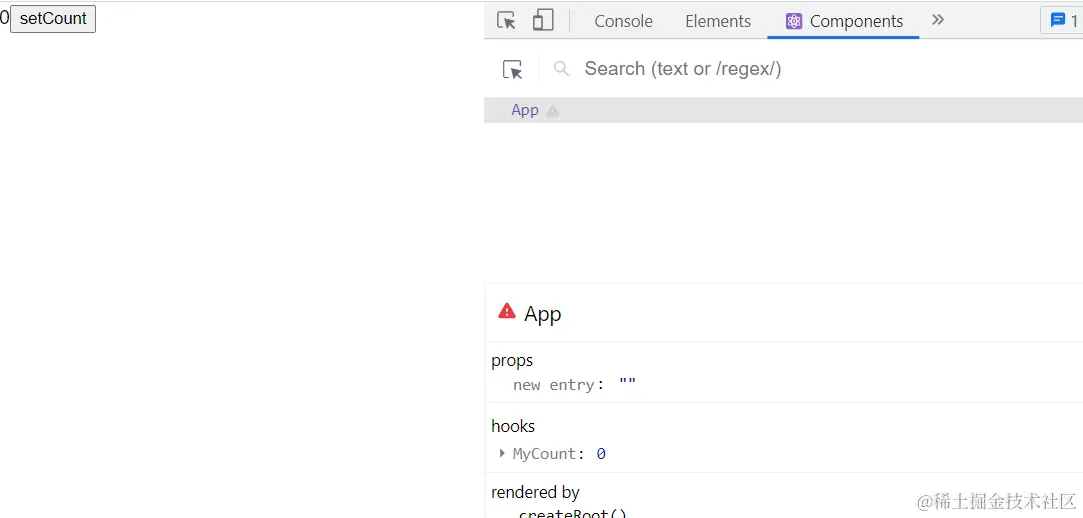Click the DevTools inspect element icon

point(507,20)
